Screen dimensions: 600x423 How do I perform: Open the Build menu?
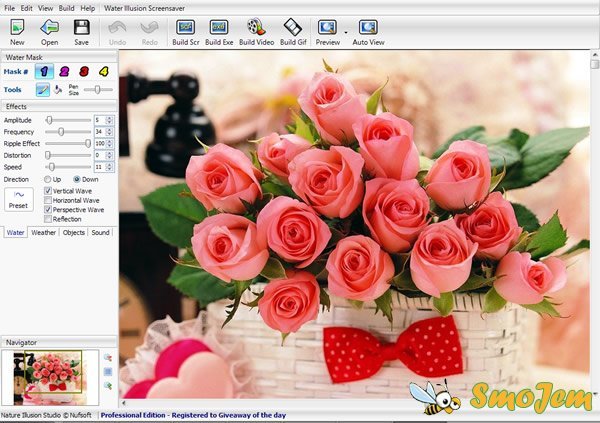tap(66, 8)
